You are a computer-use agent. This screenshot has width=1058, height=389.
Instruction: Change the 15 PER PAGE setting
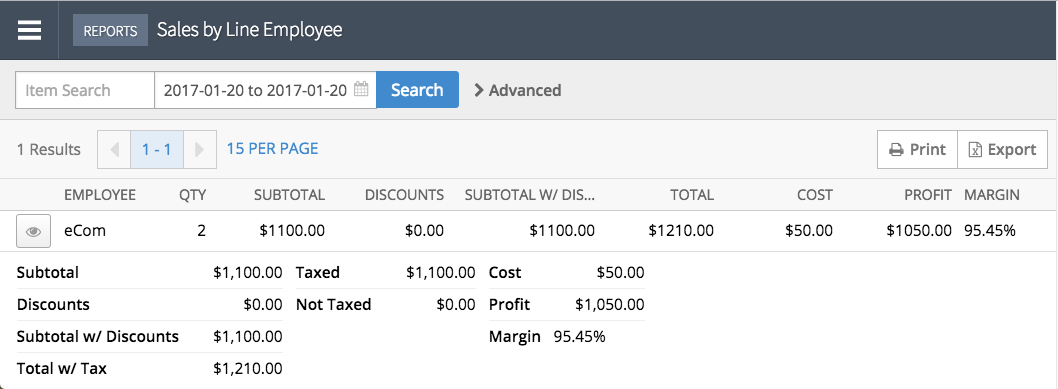273,148
